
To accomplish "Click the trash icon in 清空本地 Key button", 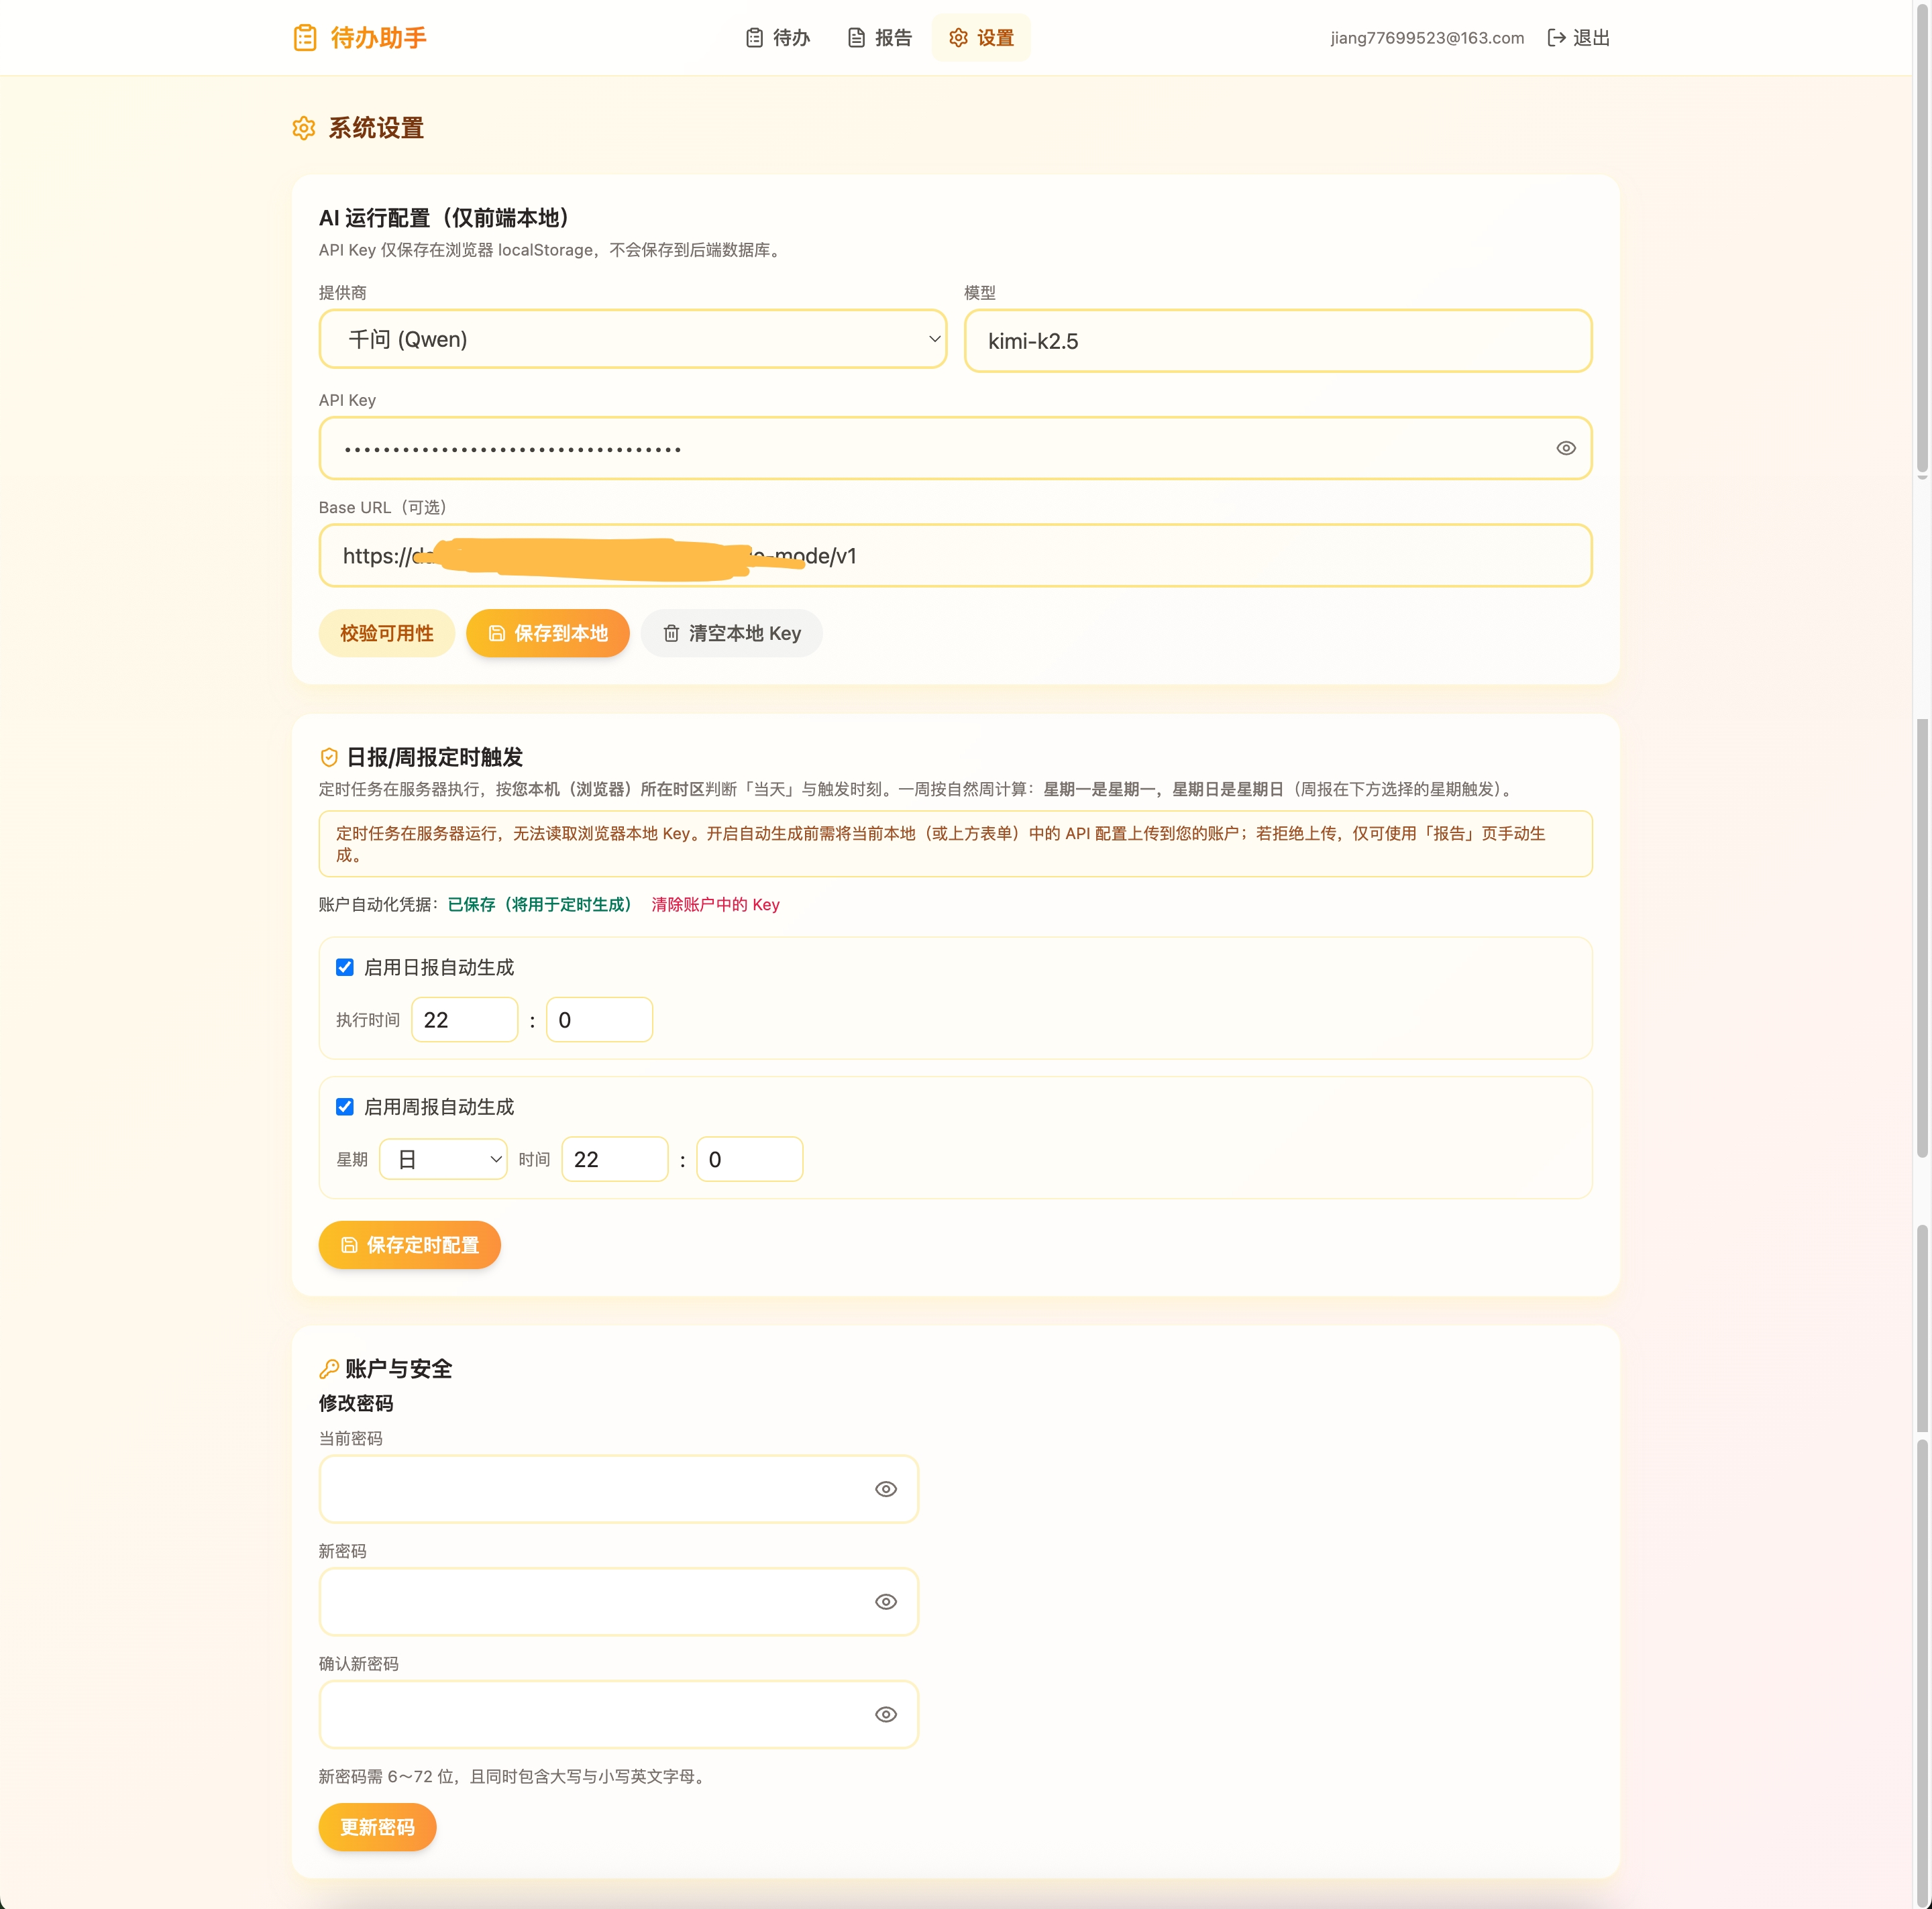I will 671,633.
